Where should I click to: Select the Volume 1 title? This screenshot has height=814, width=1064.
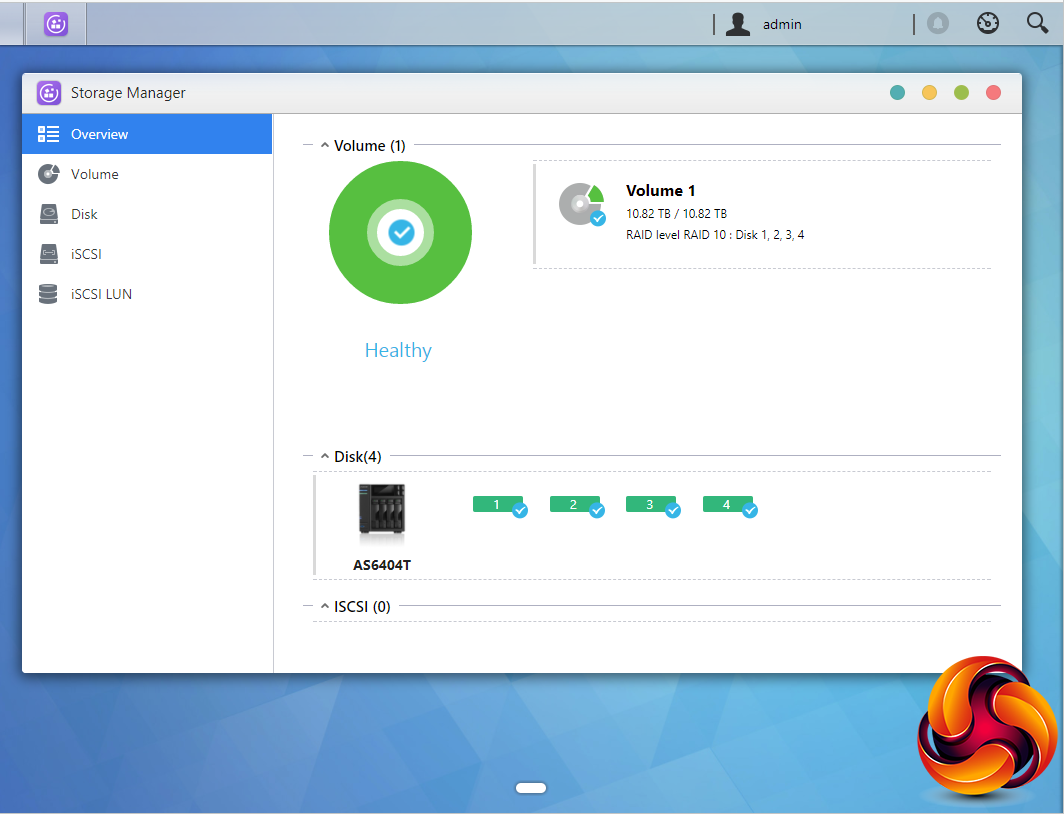coord(660,191)
